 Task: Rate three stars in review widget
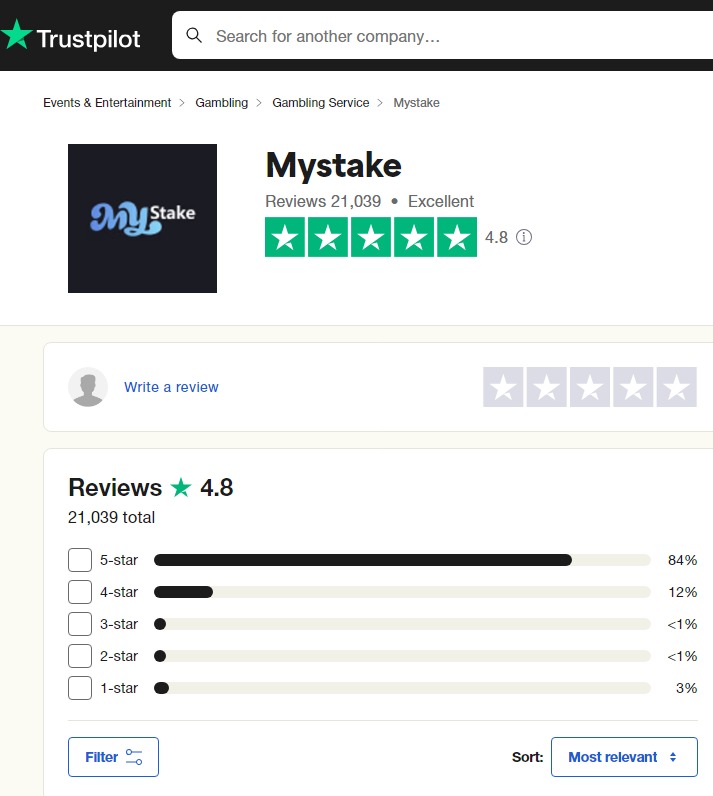(590, 387)
